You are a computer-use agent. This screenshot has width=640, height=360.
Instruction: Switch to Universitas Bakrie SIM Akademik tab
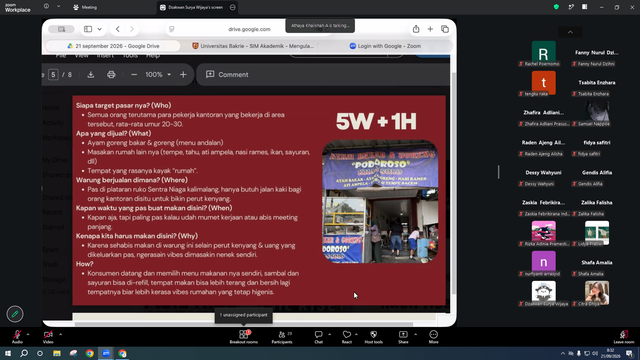pos(253,46)
